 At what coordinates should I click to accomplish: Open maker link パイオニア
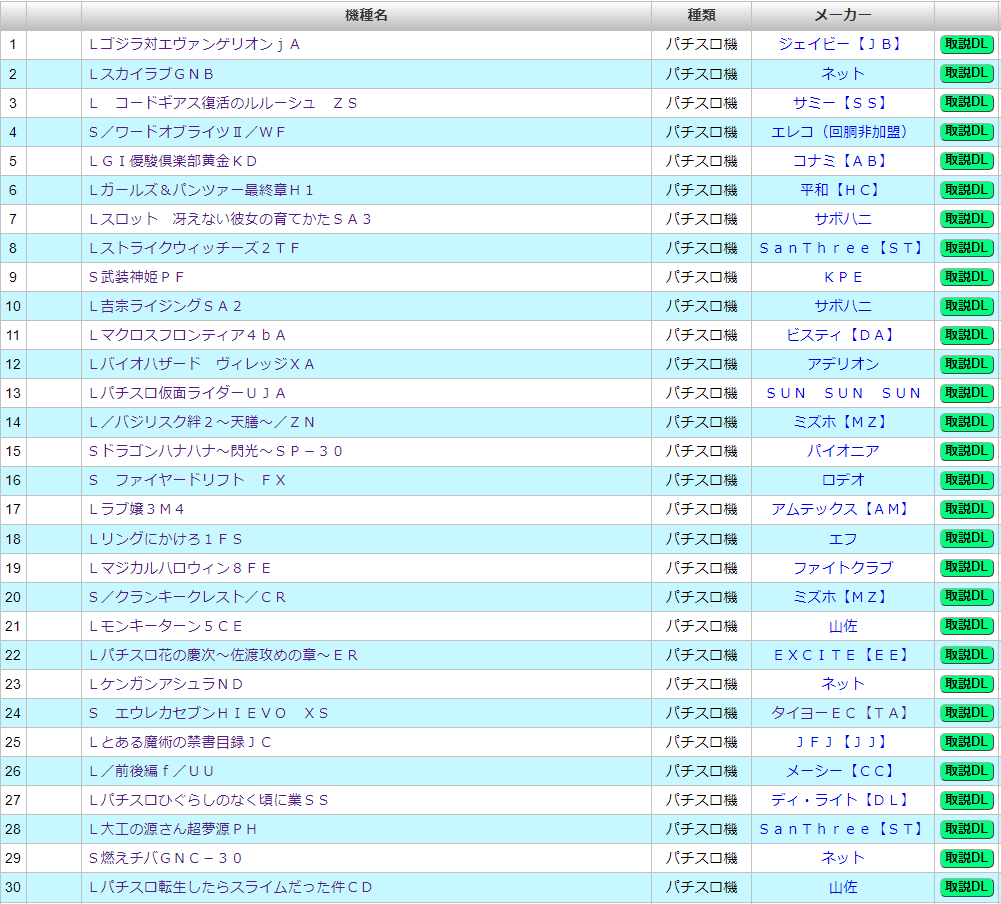coord(843,451)
